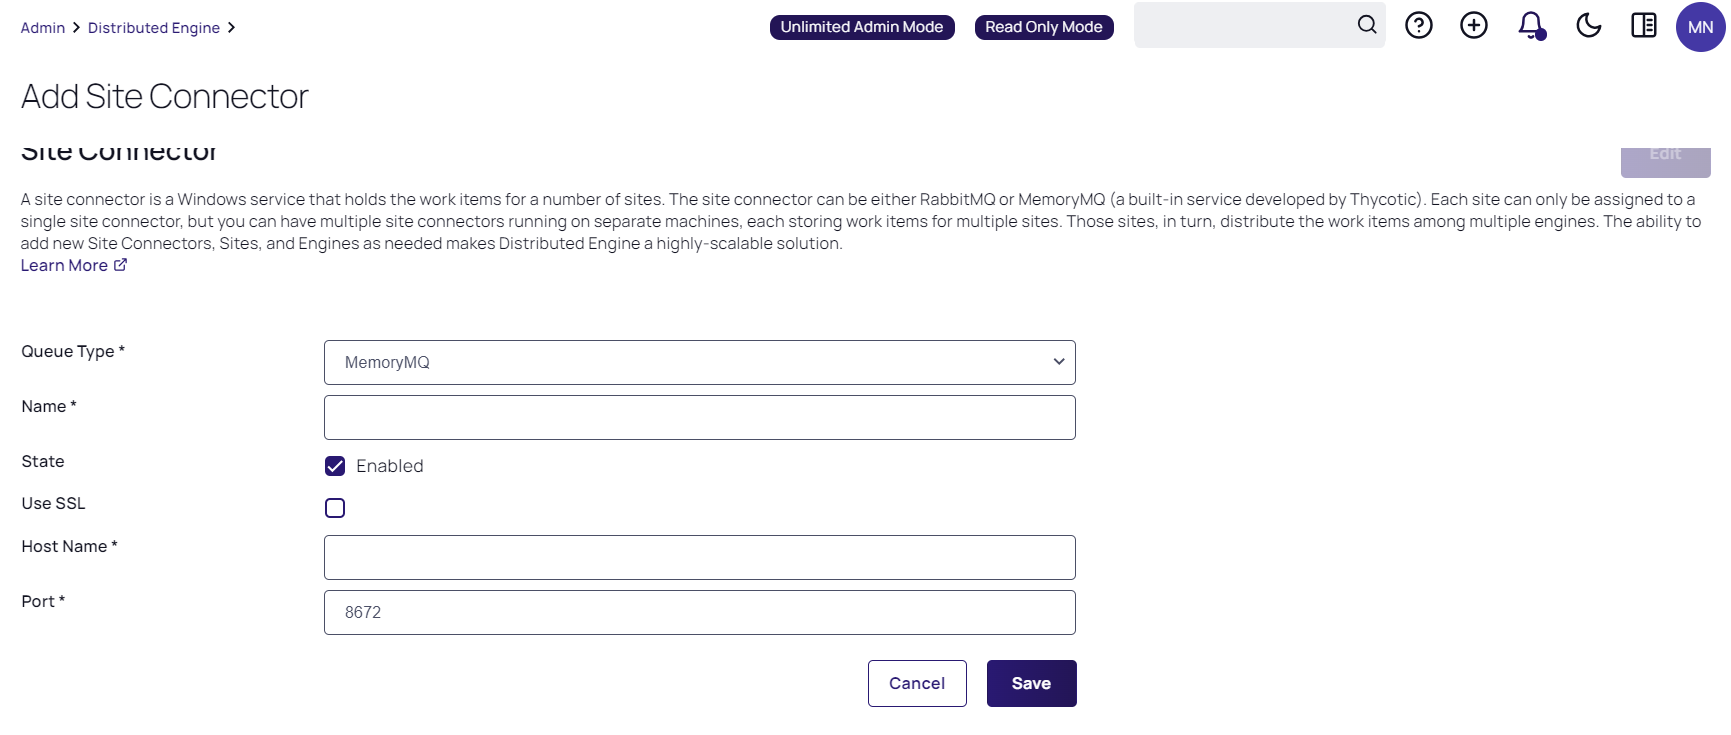
Task: Click the plus create-new icon
Action: pos(1473,25)
